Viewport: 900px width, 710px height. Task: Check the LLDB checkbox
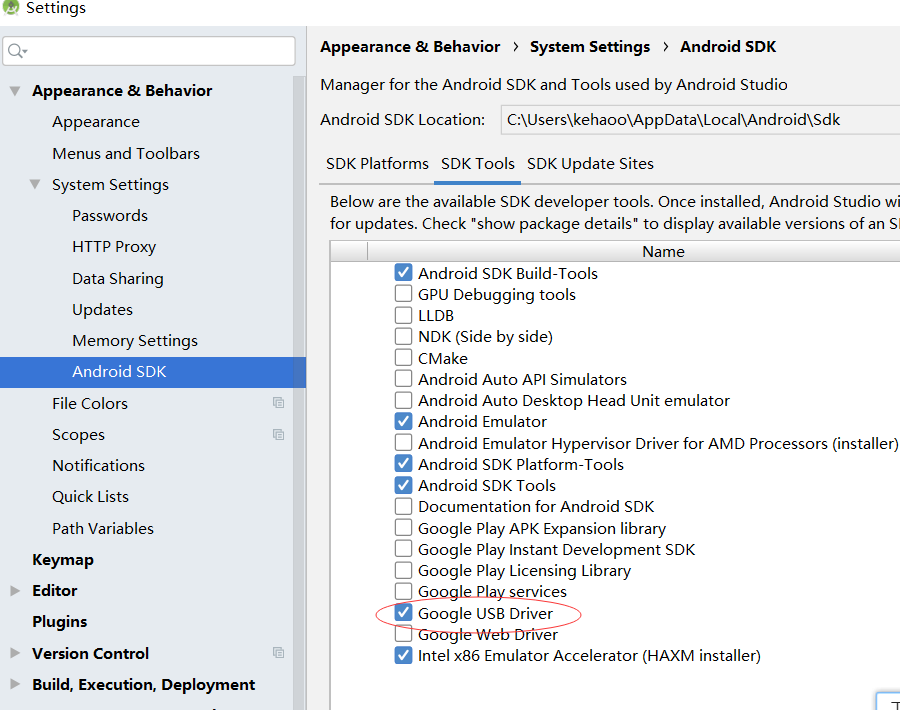(404, 315)
